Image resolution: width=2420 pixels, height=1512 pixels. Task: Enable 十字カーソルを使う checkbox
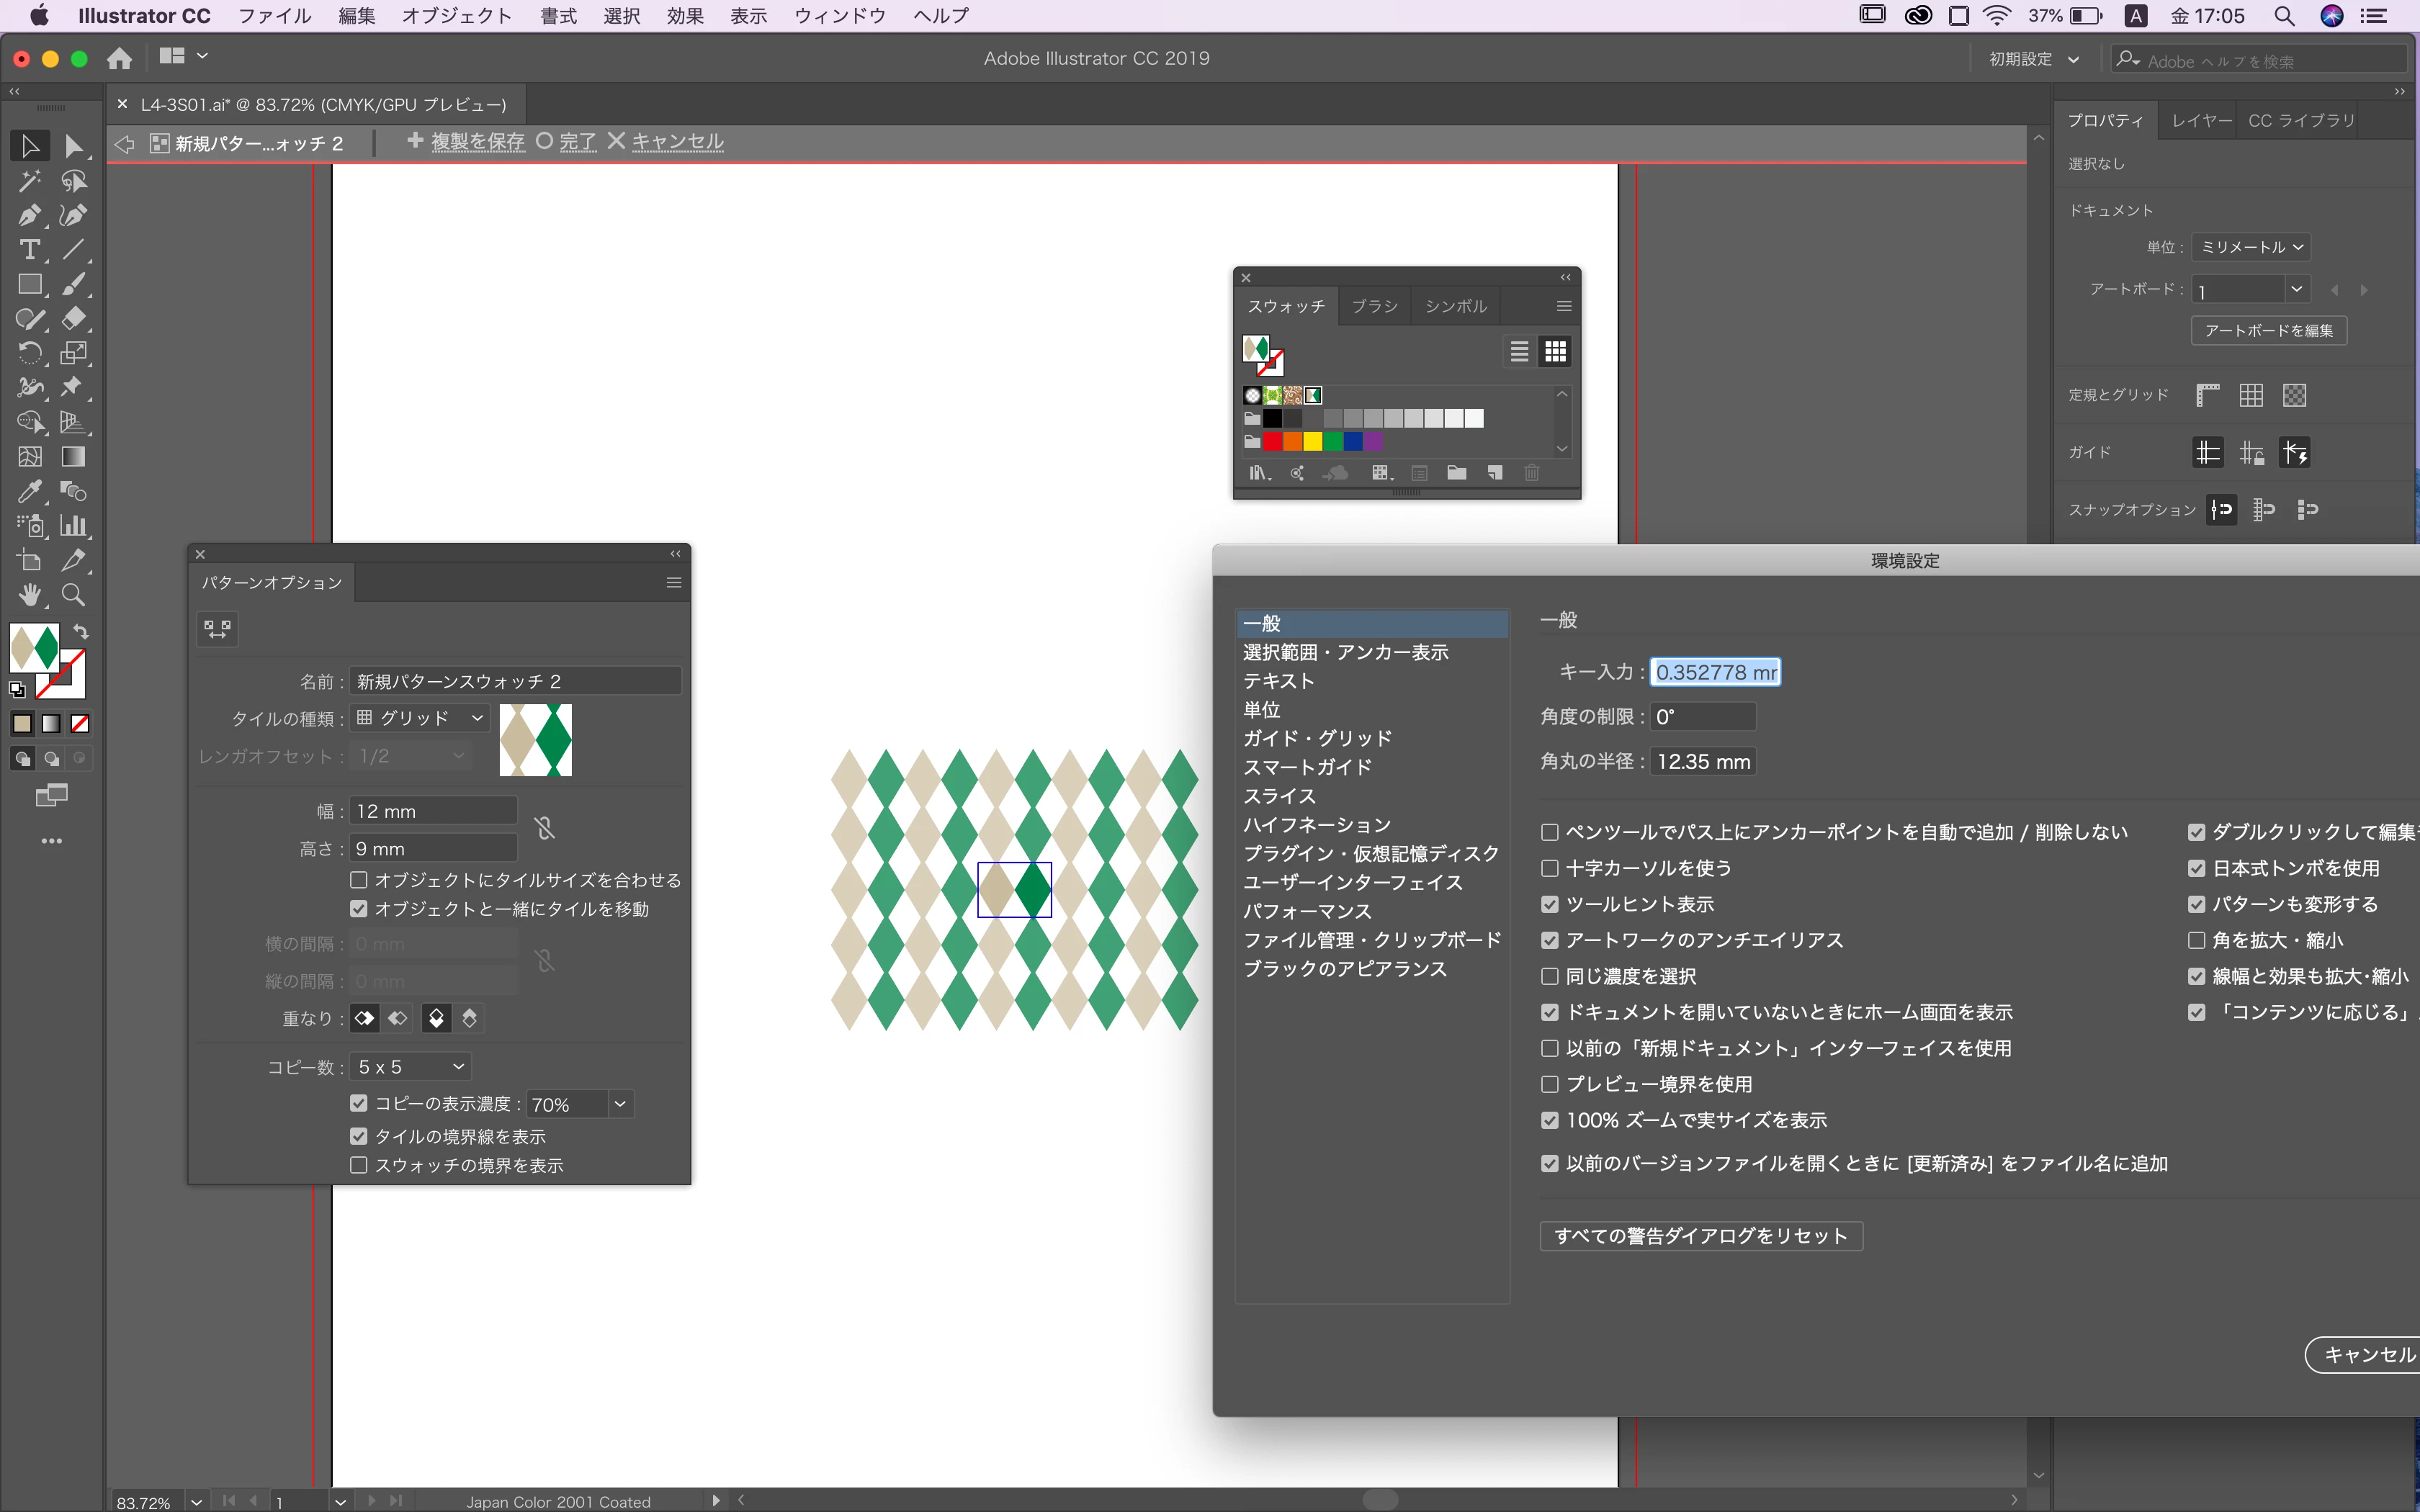[1550, 868]
